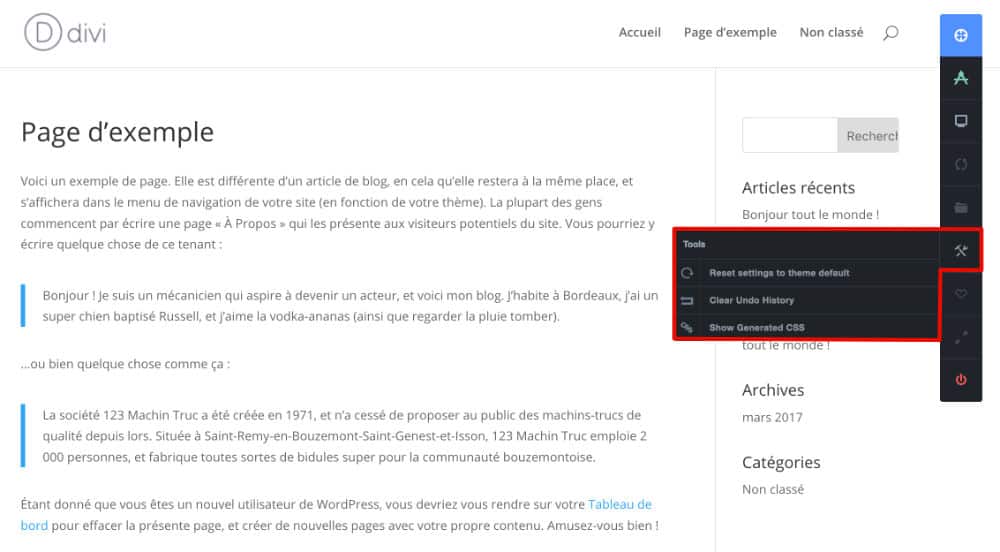Click the blue crosshair icon atop sidebar
The width and height of the screenshot is (1000, 552).
click(961, 35)
